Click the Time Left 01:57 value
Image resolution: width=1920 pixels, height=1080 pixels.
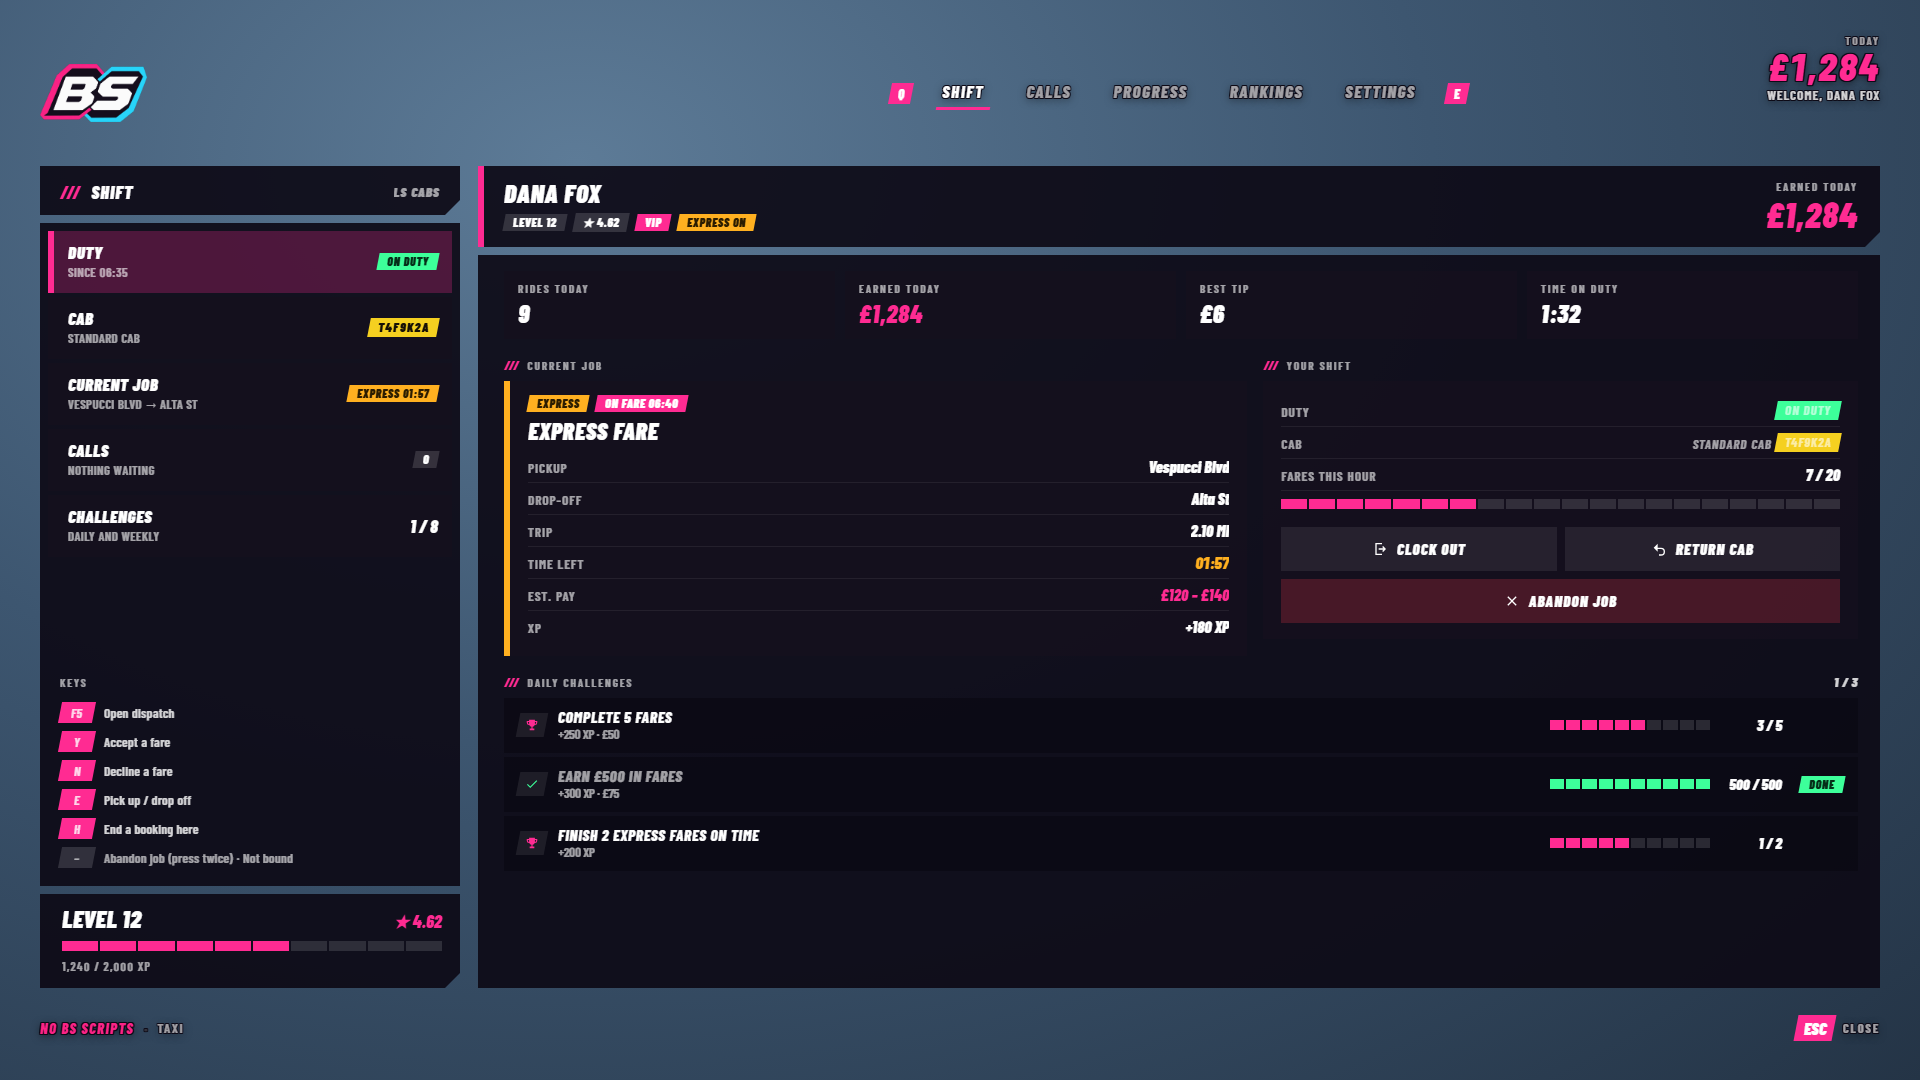(x=1212, y=564)
